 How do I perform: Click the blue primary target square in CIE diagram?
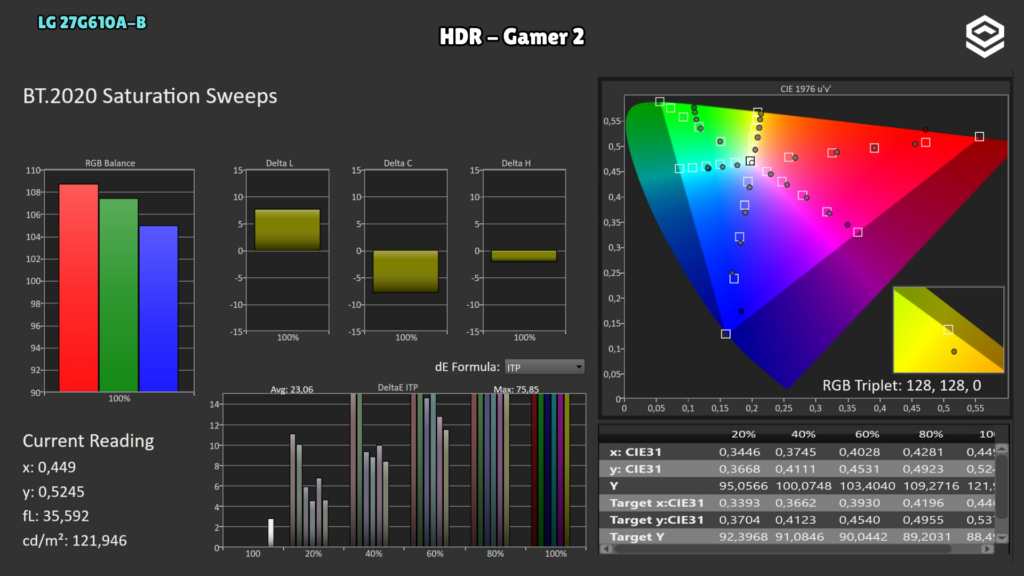(726, 334)
